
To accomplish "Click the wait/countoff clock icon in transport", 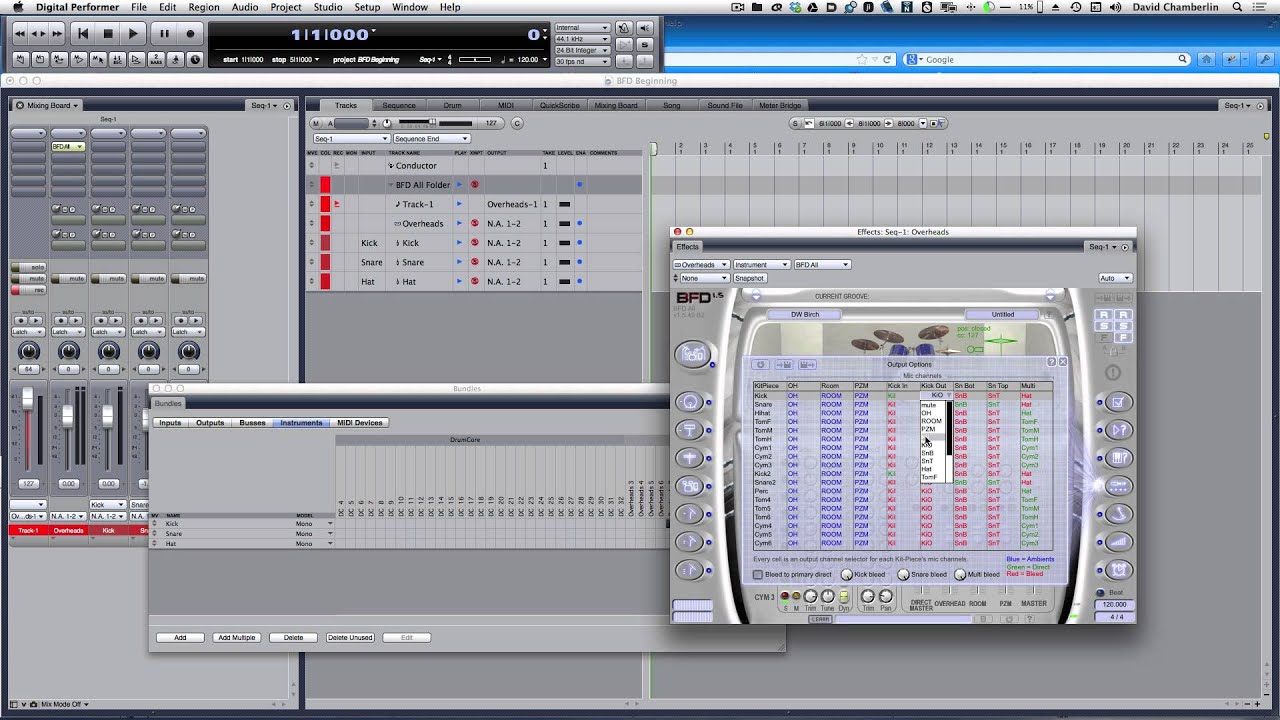I will pyautogui.click(x=195, y=59).
